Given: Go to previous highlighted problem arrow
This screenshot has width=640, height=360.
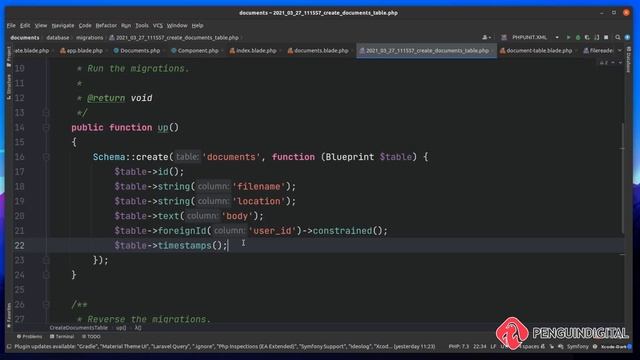Looking at the screenshot, I should (x=613, y=63).
